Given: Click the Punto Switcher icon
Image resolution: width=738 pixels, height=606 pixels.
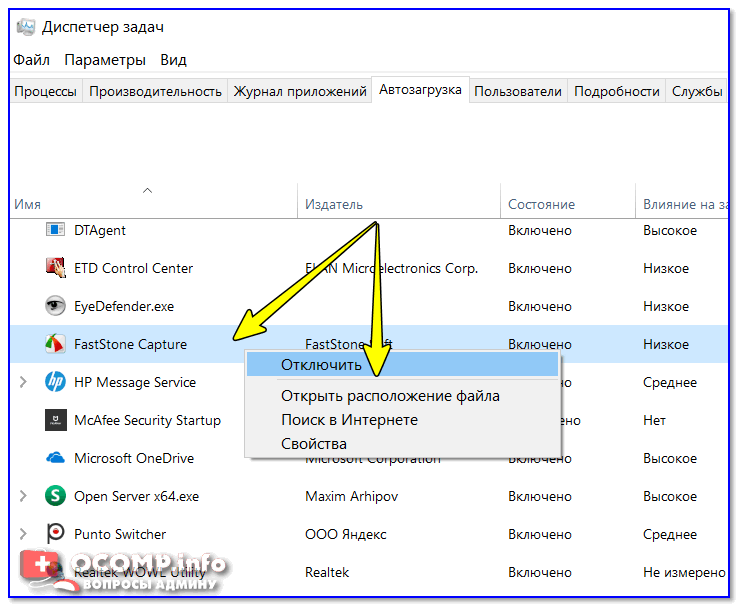Looking at the screenshot, I should pyautogui.click(x=55, y=534).
